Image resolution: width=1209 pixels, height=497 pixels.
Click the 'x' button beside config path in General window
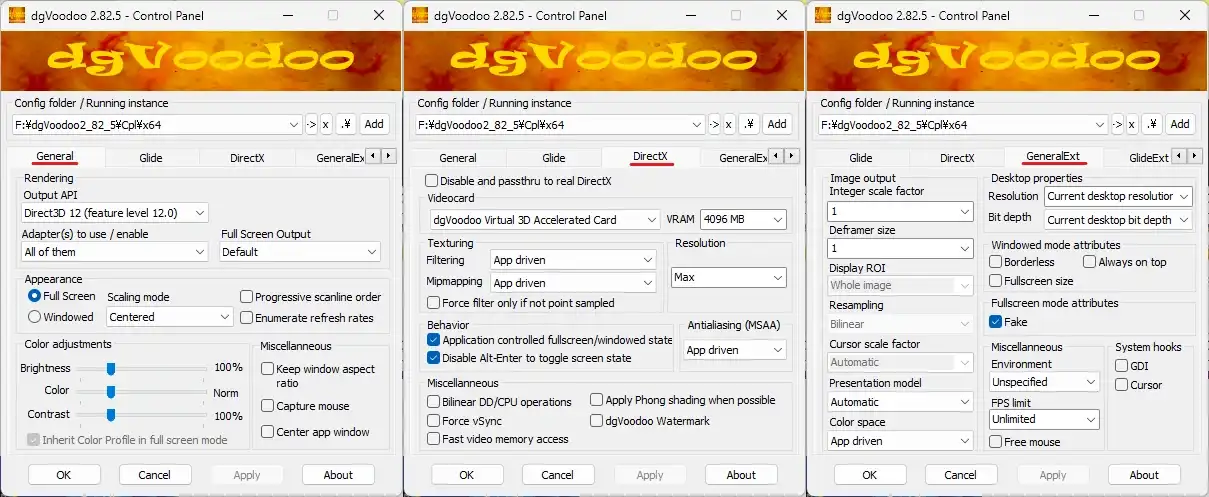(326, 124)
